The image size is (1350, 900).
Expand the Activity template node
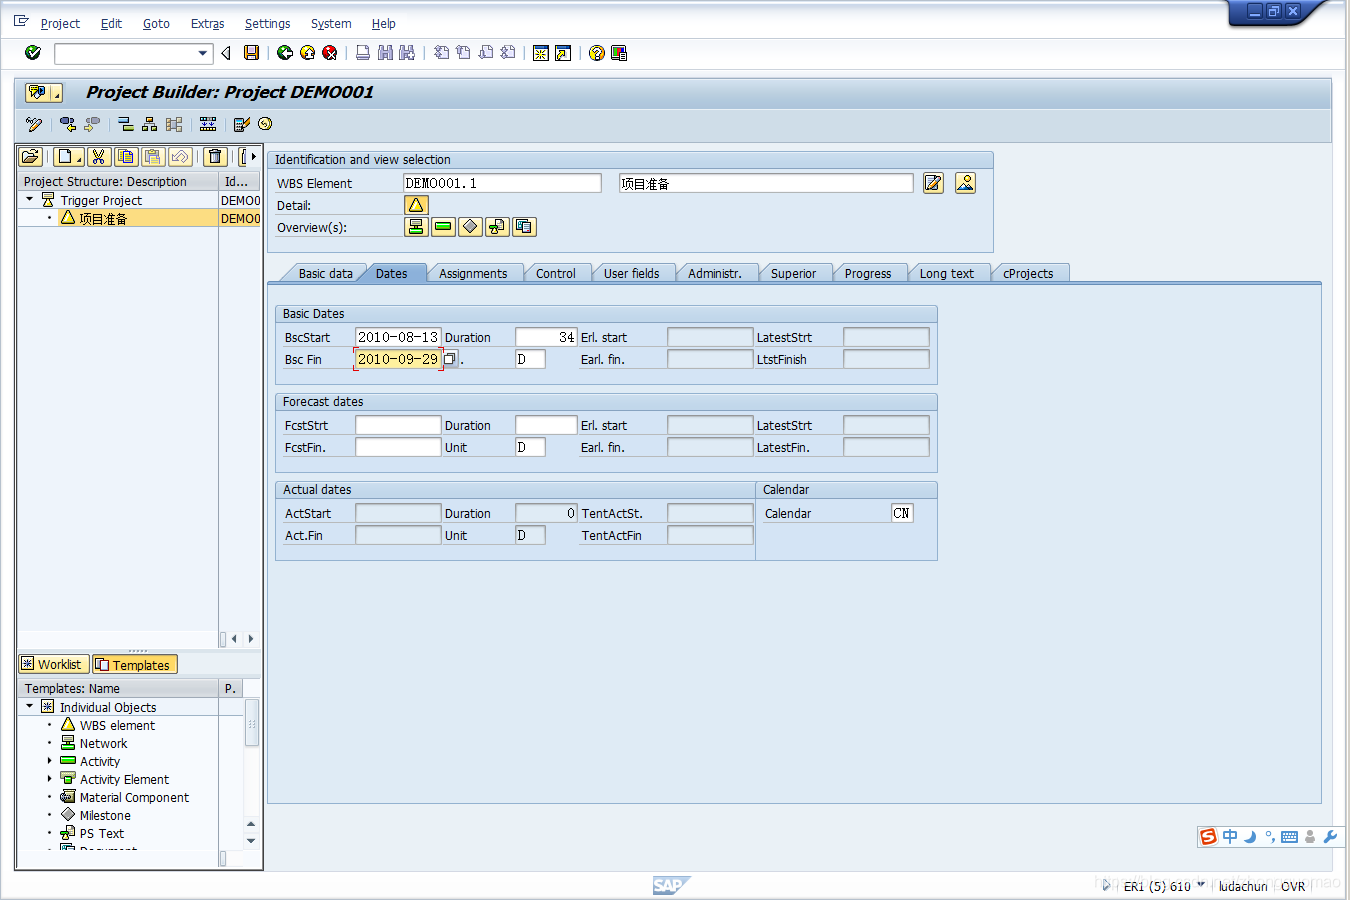pyautogui.click(x=49, y=761)
